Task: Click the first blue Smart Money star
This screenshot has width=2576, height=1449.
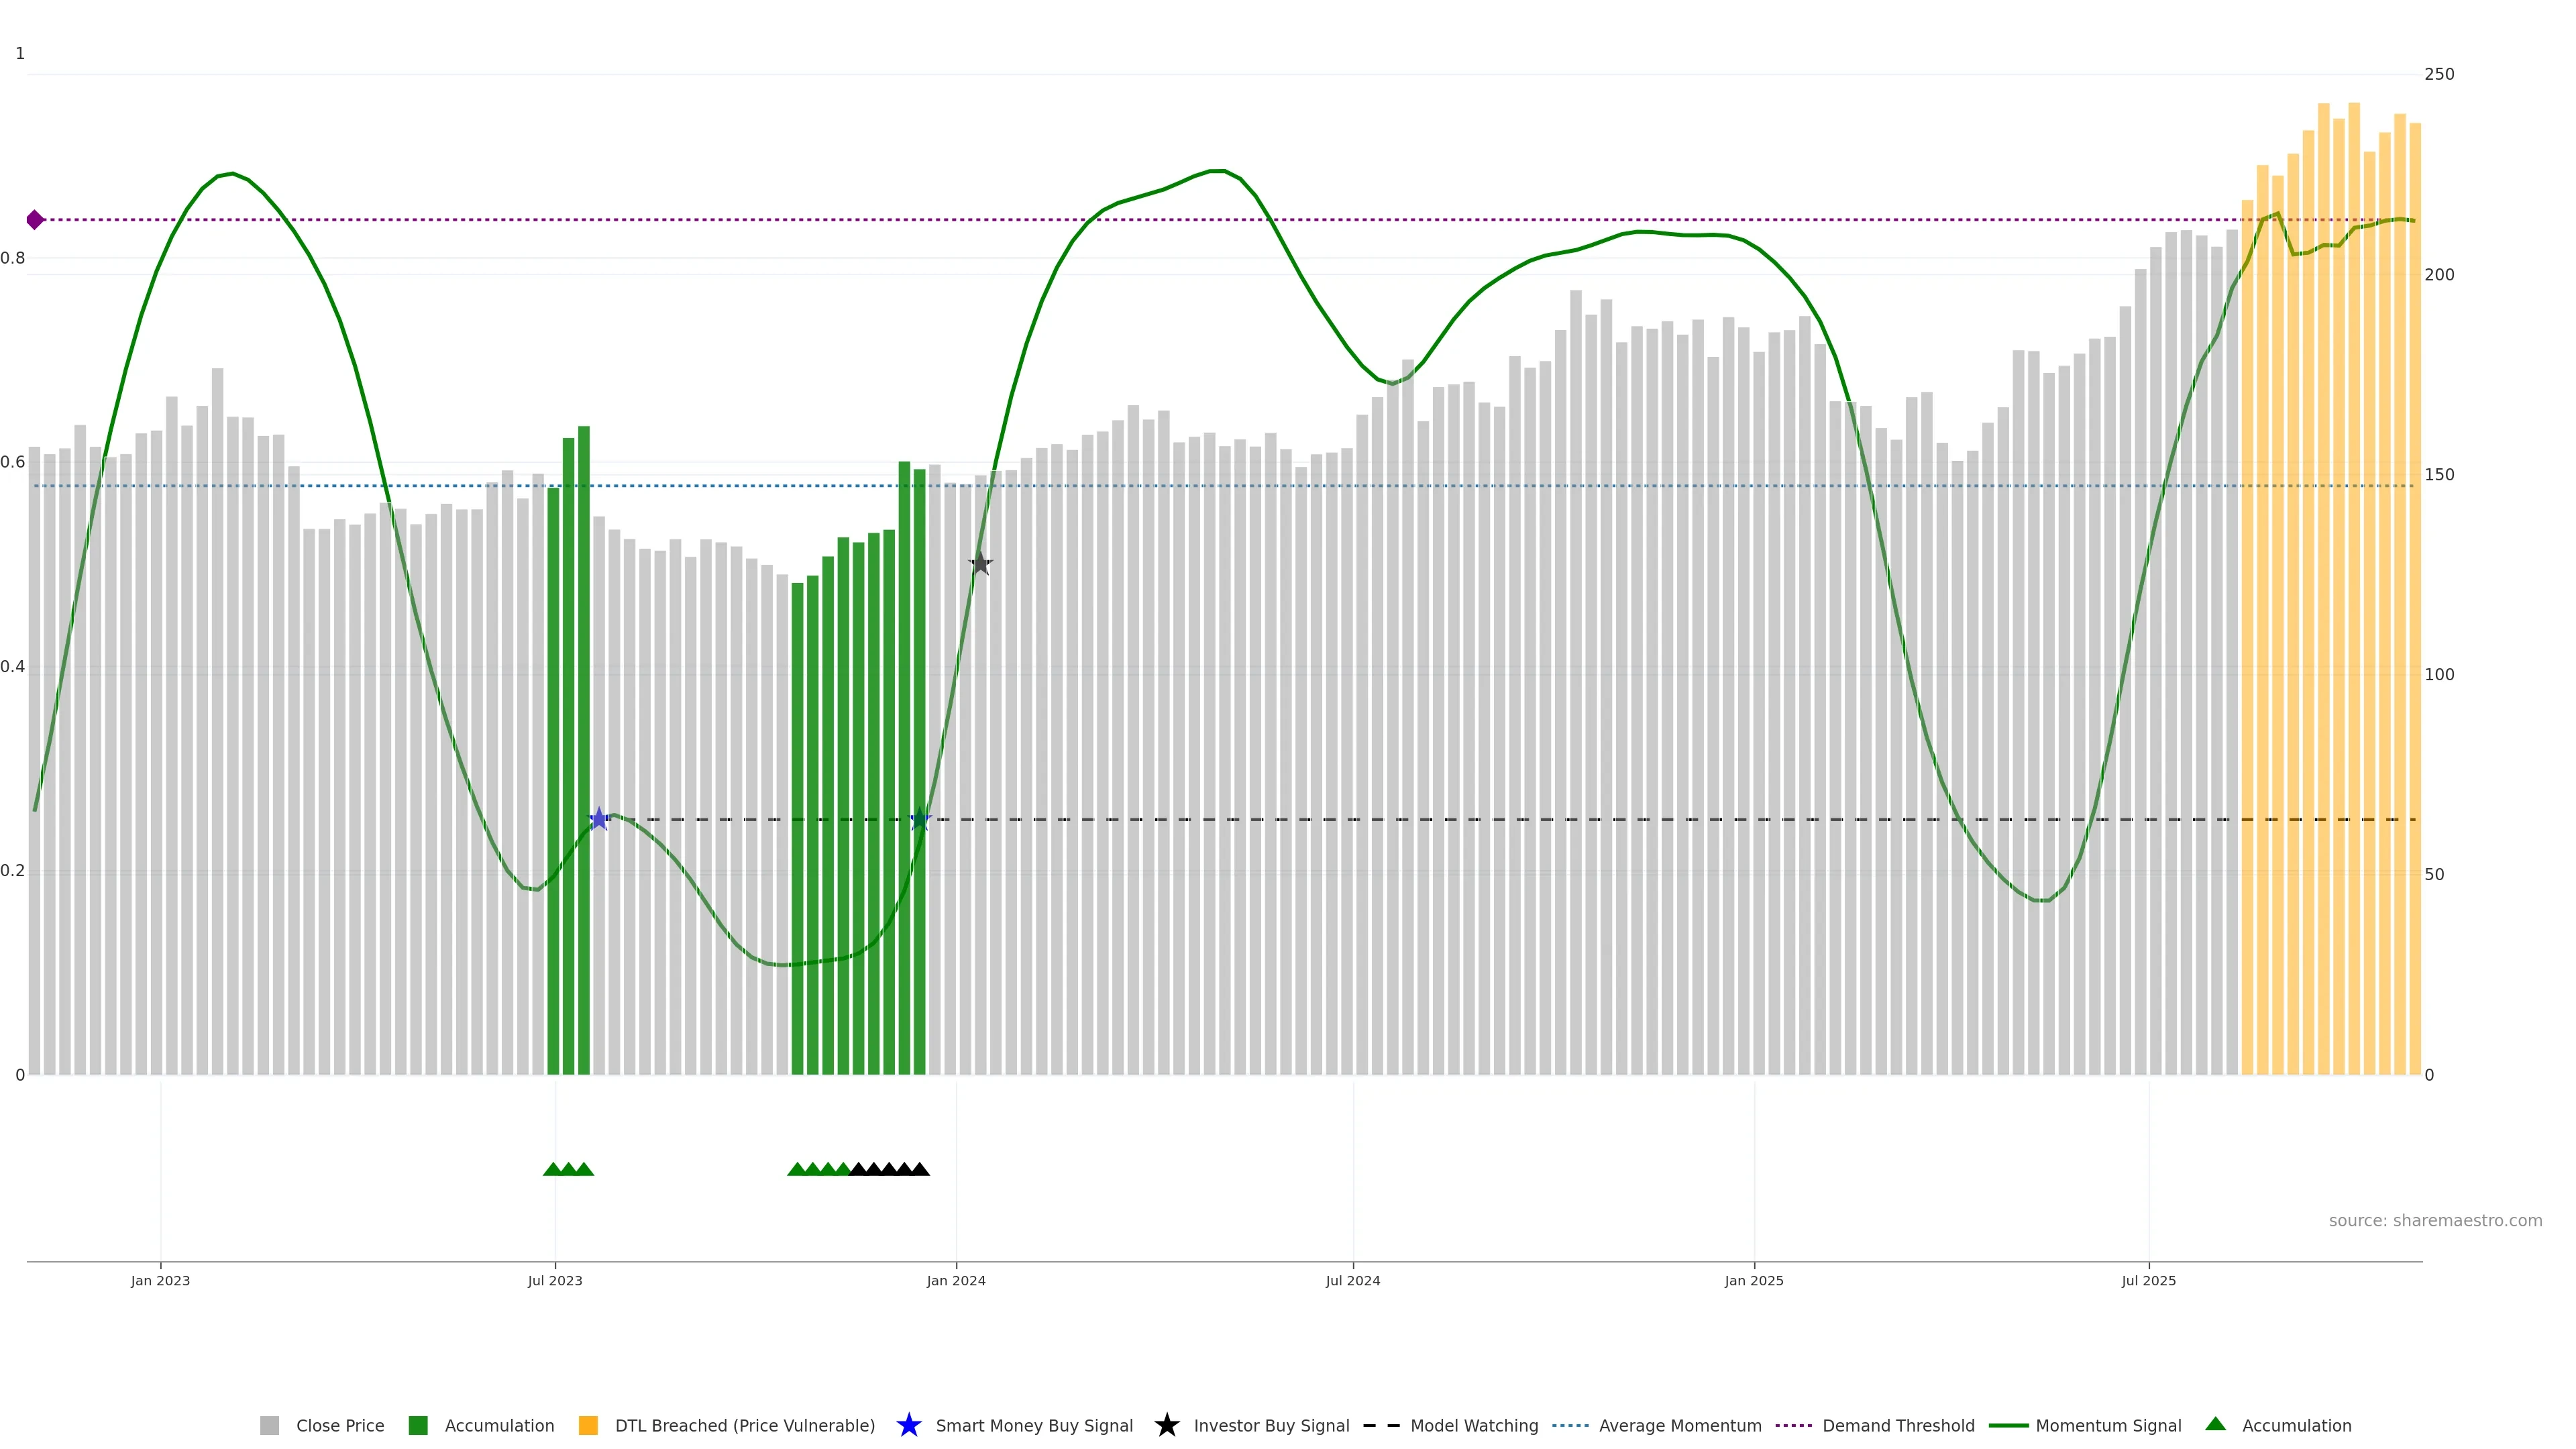Action: pos(599,820)
